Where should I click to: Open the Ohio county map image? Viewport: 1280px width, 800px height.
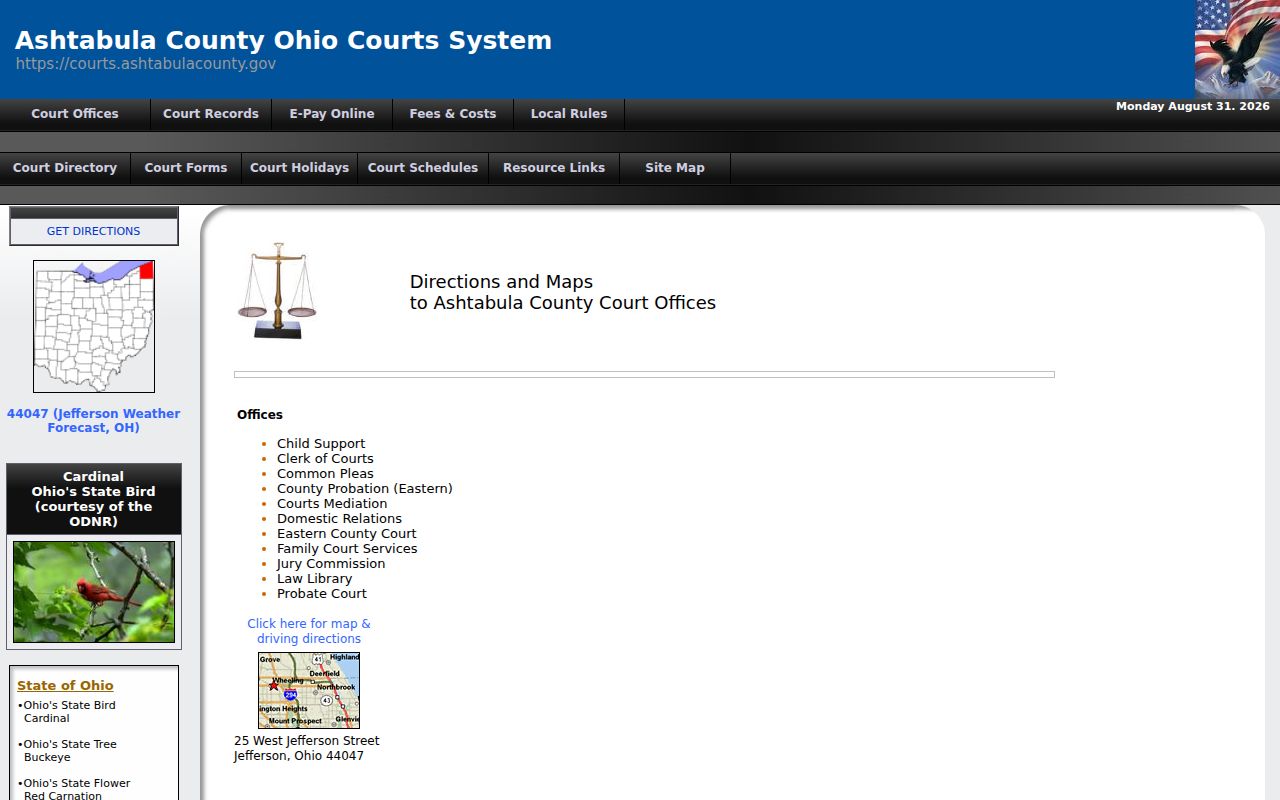(x=94, y=326)
